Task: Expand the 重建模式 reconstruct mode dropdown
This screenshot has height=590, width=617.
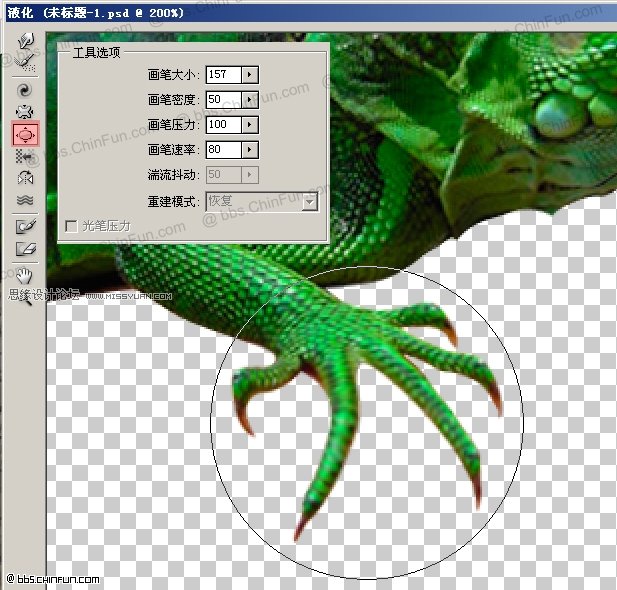Action: coord(310,202)
